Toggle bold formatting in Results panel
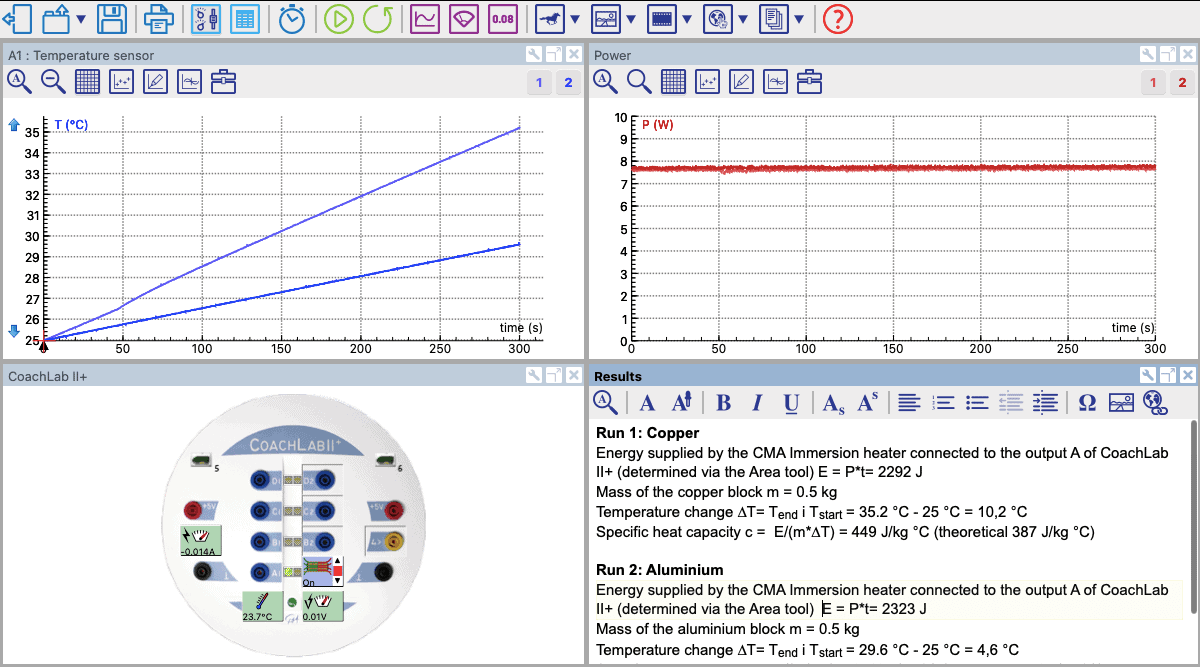The height and width of the screenshot is (667, 1200). point(724,402)
